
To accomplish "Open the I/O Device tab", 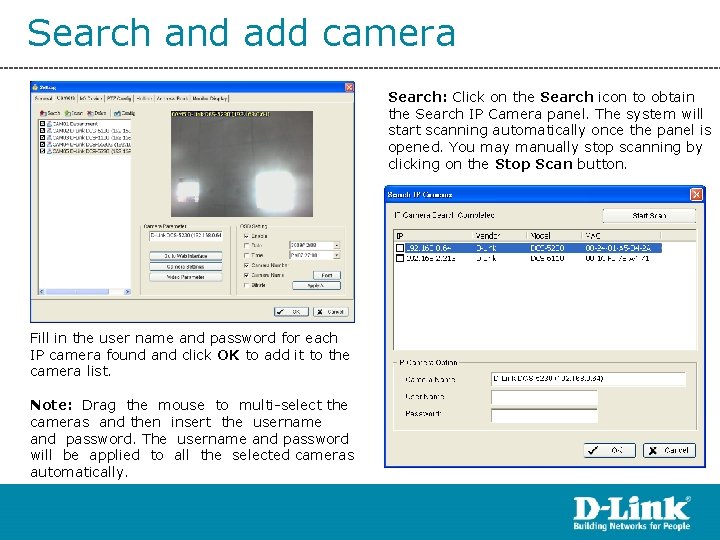I will pos(91,98).
